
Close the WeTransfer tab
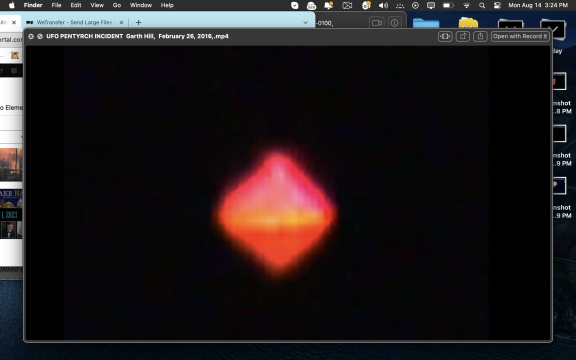tap(122, 22)
